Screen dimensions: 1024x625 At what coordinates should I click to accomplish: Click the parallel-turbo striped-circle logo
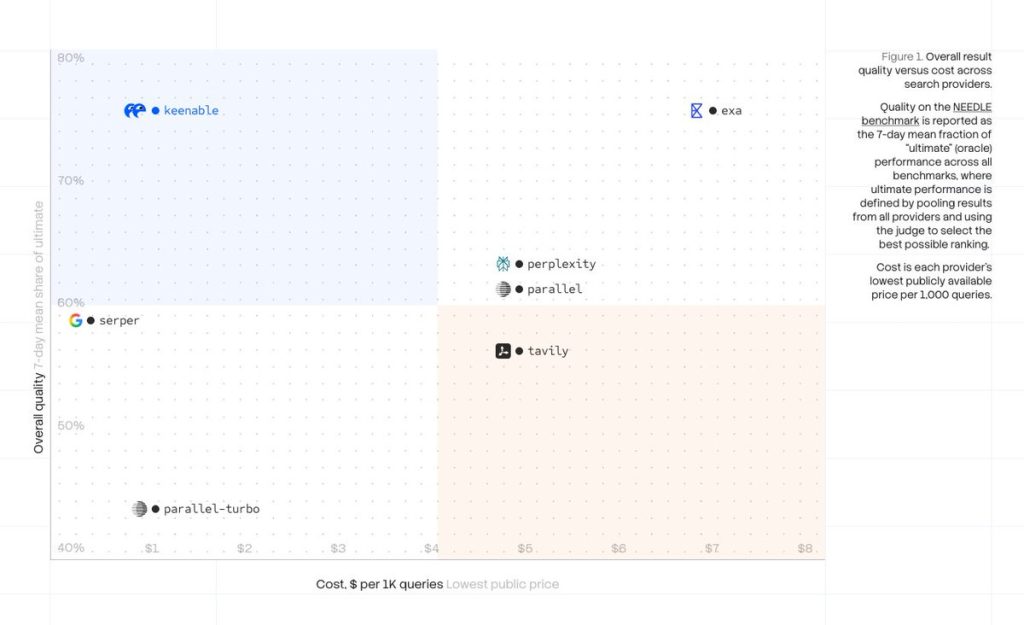point(139,509)
